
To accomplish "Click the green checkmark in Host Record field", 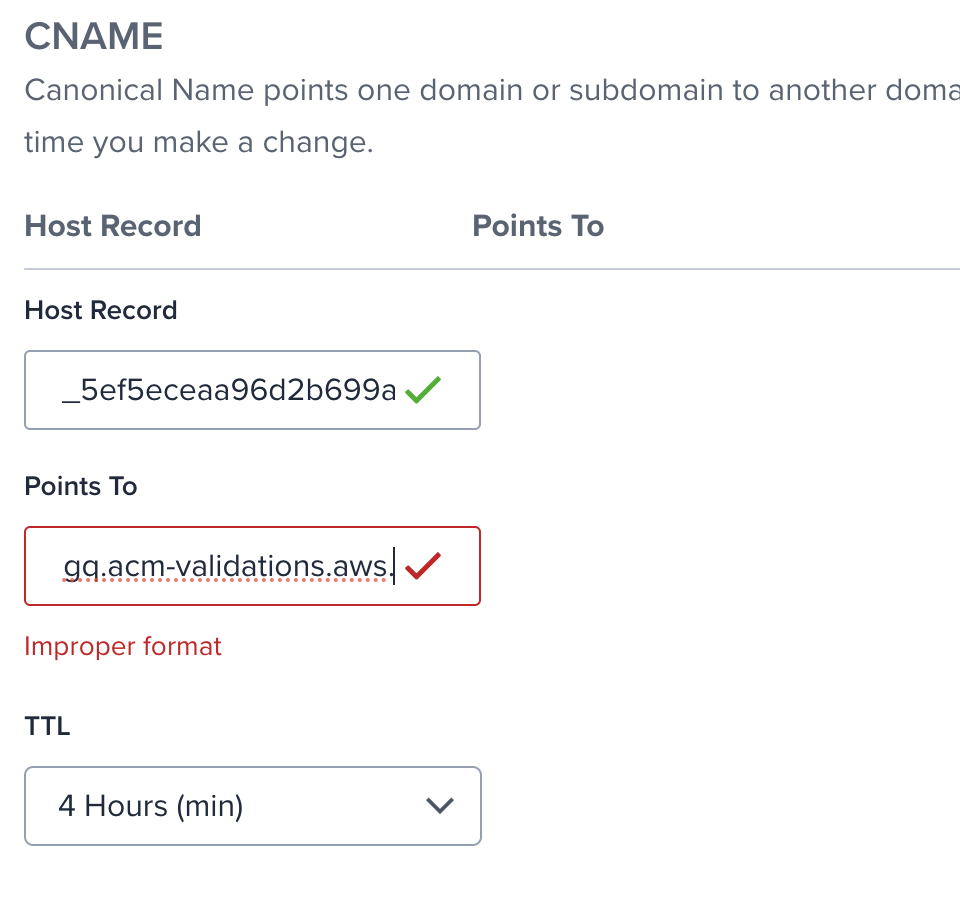I will 424,391.
